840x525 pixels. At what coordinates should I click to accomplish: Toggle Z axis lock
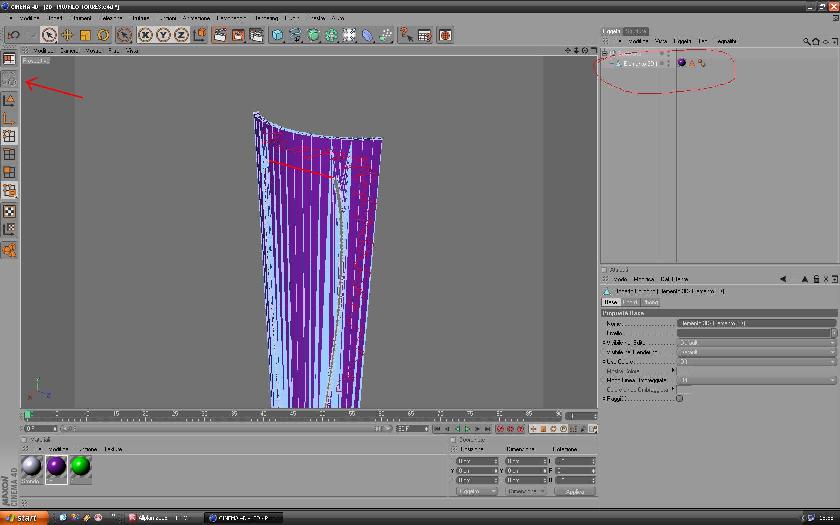181,35
